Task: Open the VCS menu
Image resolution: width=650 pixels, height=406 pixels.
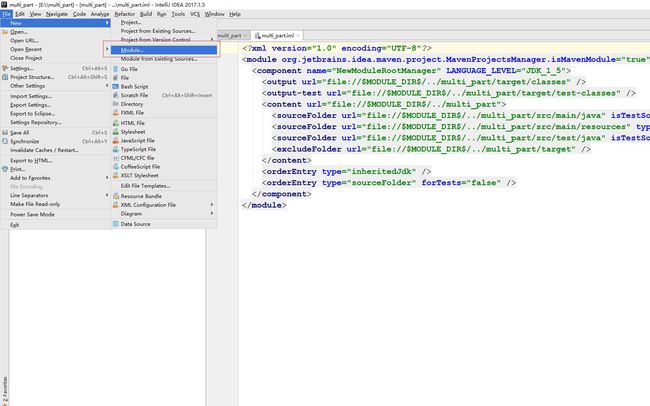Action: pos(195,14)
